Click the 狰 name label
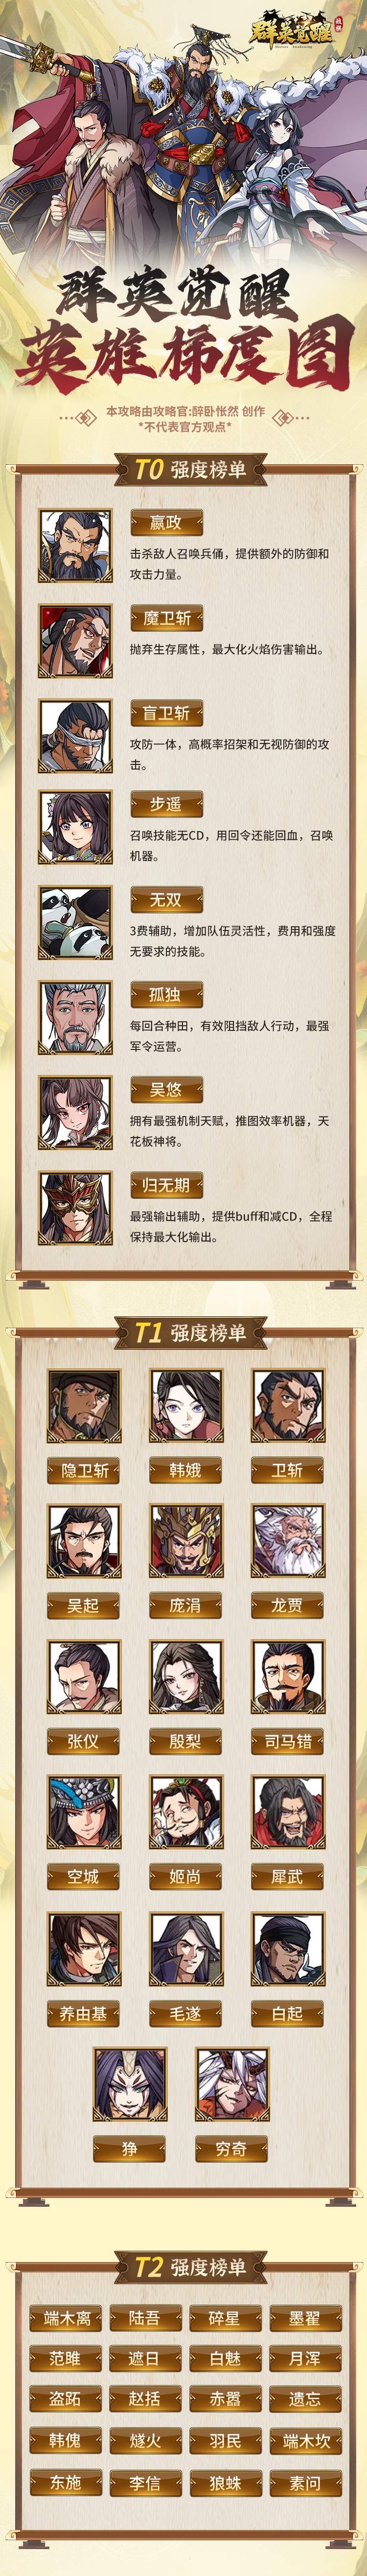The image size is (367, 2576). [130, 2148]
